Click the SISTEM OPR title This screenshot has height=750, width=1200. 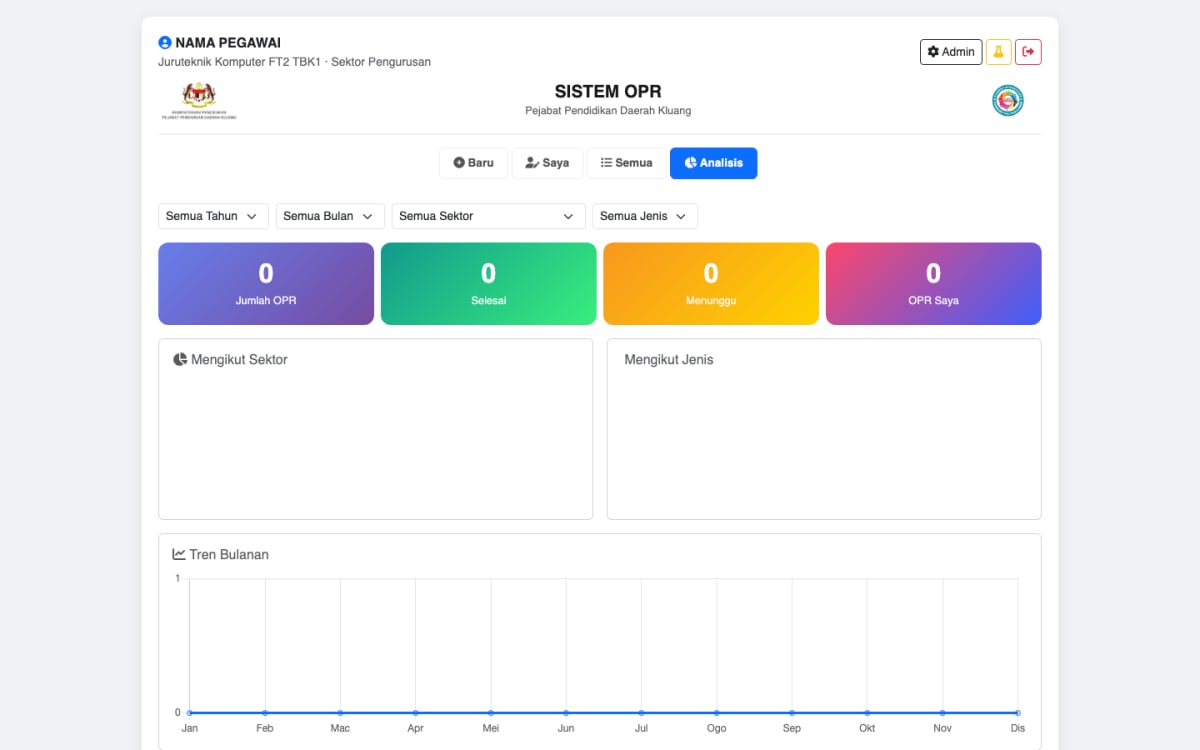(x=608, y=92)
